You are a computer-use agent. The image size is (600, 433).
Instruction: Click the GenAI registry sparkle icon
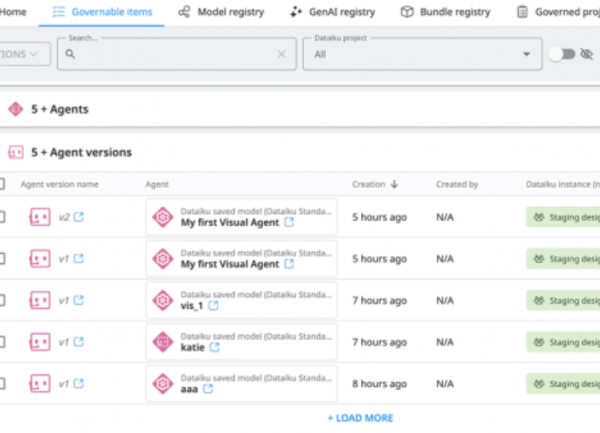coord(296,12)
